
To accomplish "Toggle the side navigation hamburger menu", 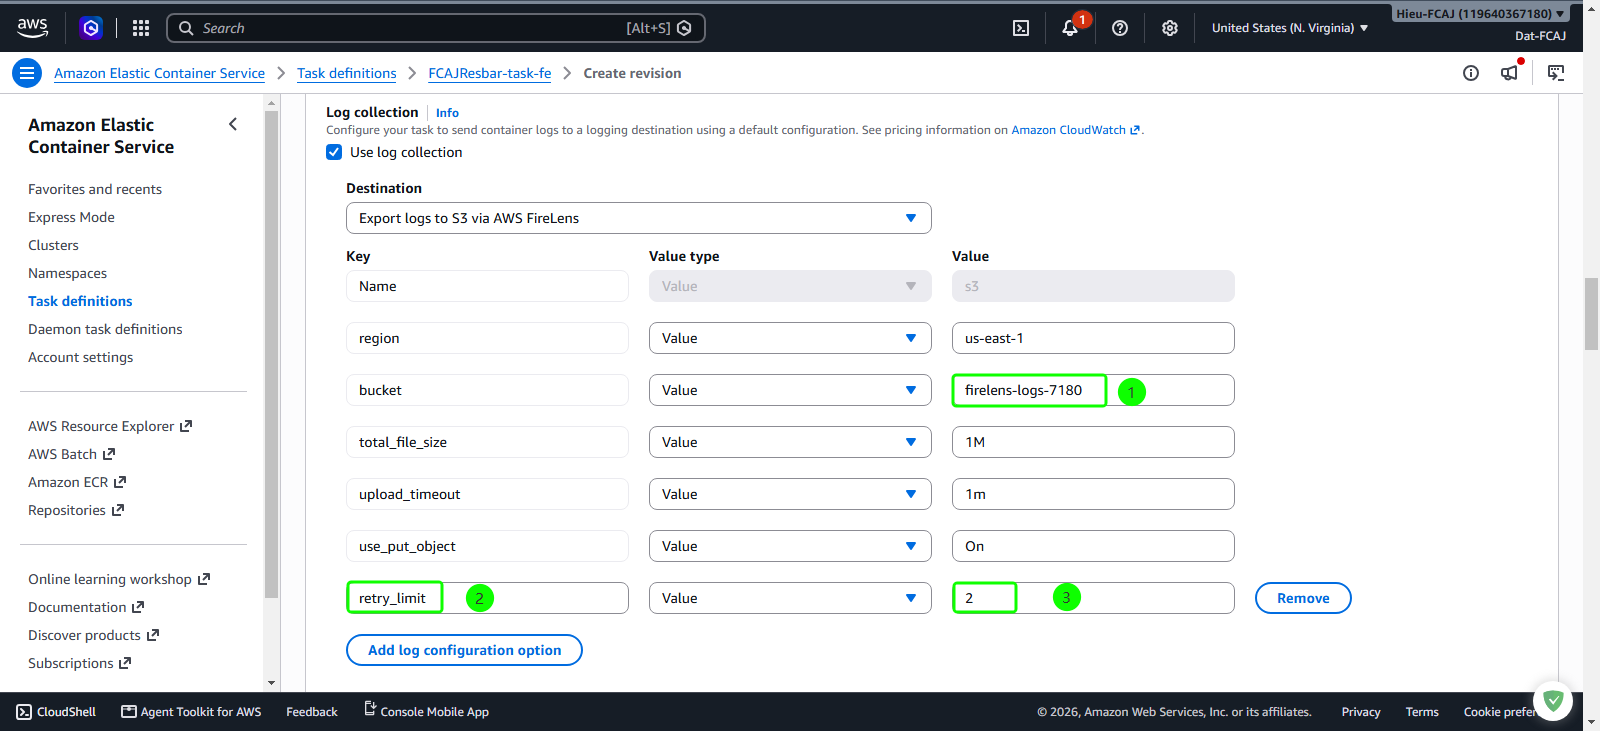I will (27, 73).
